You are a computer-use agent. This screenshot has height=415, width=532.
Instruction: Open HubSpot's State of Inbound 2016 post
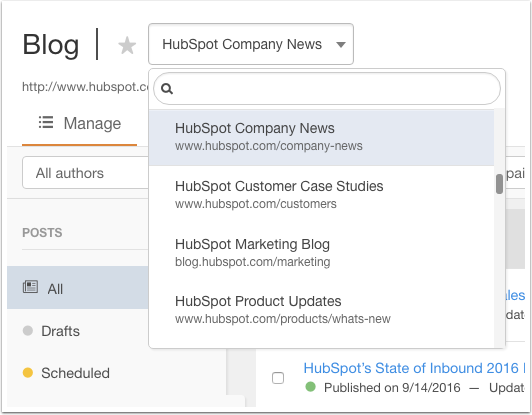pos(414,368)
